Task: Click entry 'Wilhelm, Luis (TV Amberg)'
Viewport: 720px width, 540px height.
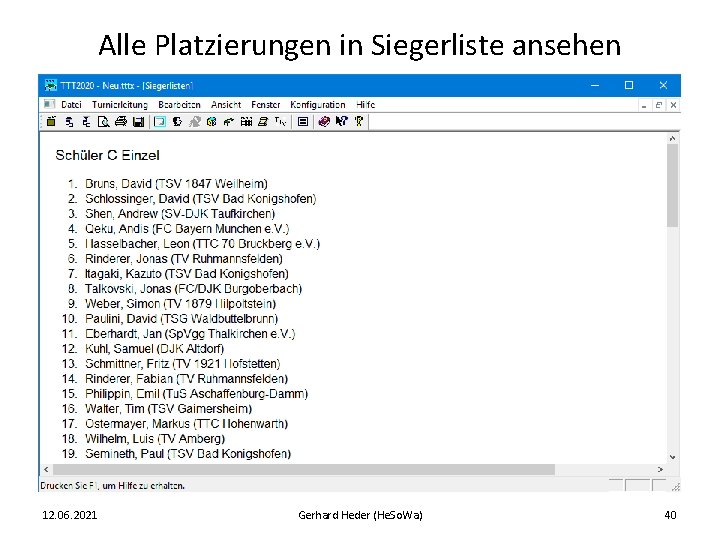Action: click(155, 439)
